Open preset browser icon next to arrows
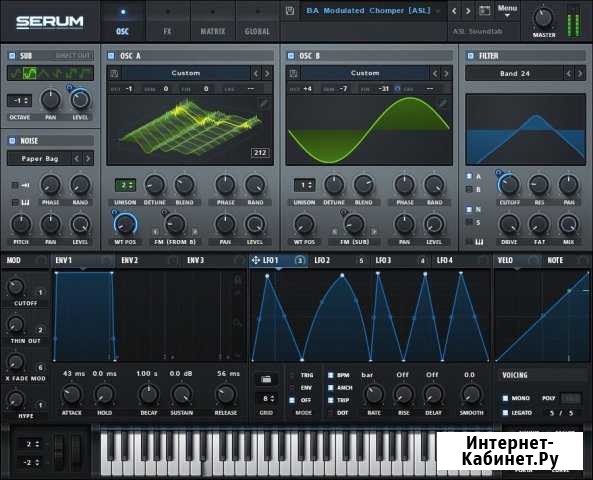The width and height of the screenshot is (593, 480). (484, 11)
